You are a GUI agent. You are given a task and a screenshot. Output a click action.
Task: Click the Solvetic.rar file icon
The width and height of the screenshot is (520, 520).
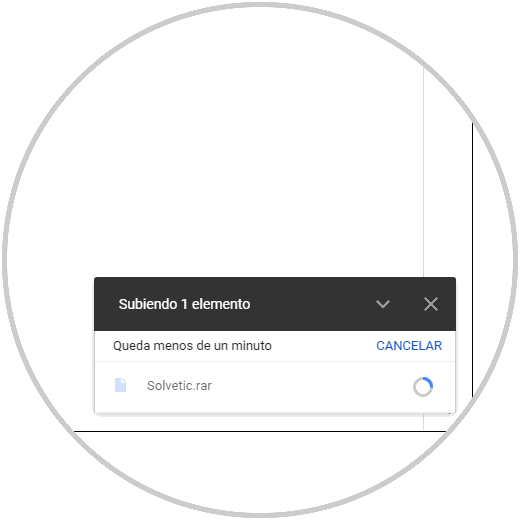click(120, 385)
